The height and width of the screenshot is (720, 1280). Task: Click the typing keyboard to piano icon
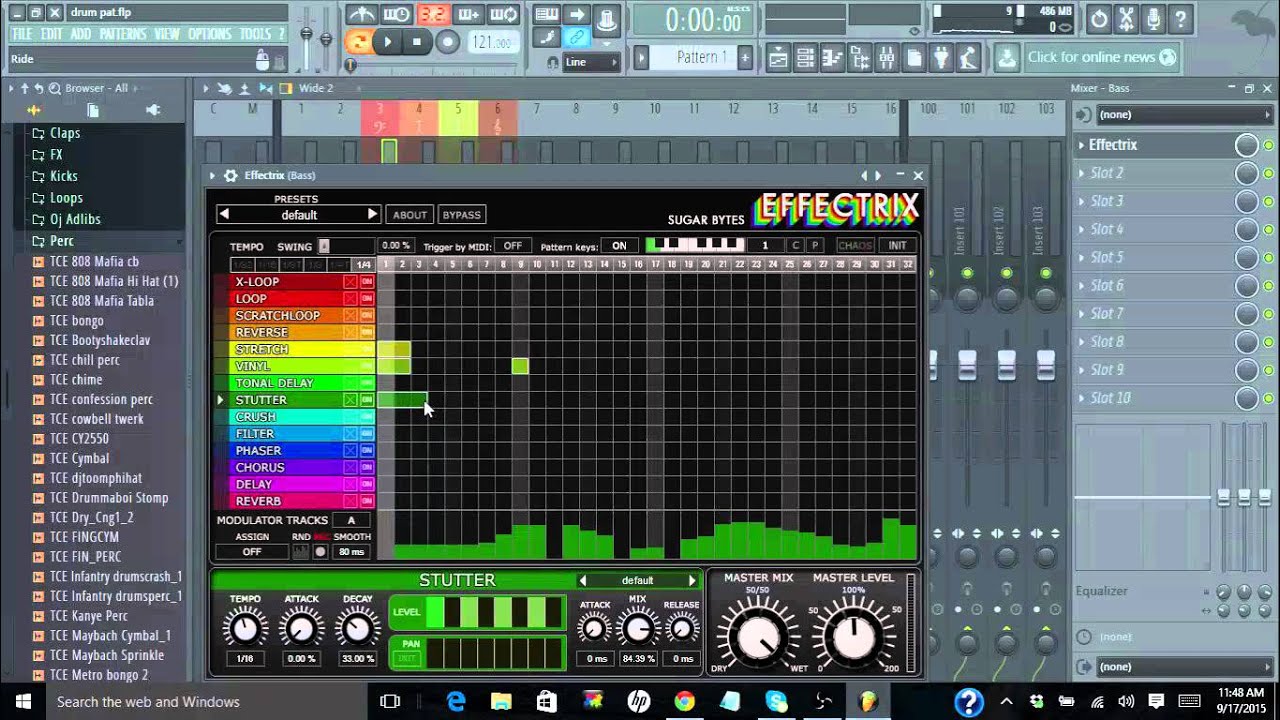click(546, 15)
